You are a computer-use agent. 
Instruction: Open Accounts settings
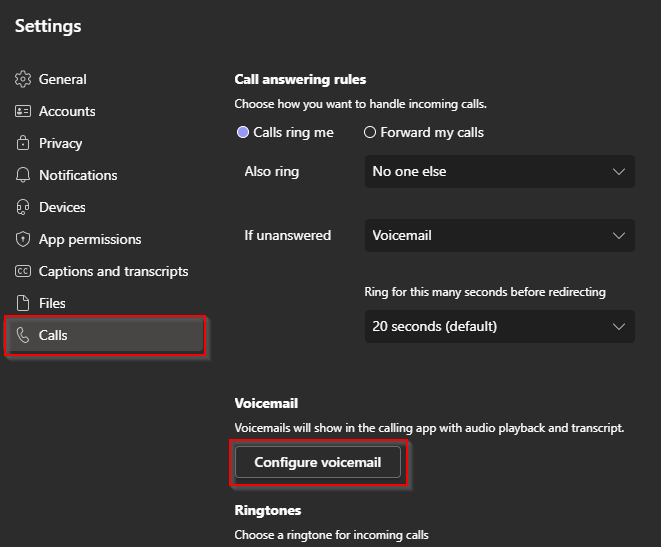pos(67,111)
